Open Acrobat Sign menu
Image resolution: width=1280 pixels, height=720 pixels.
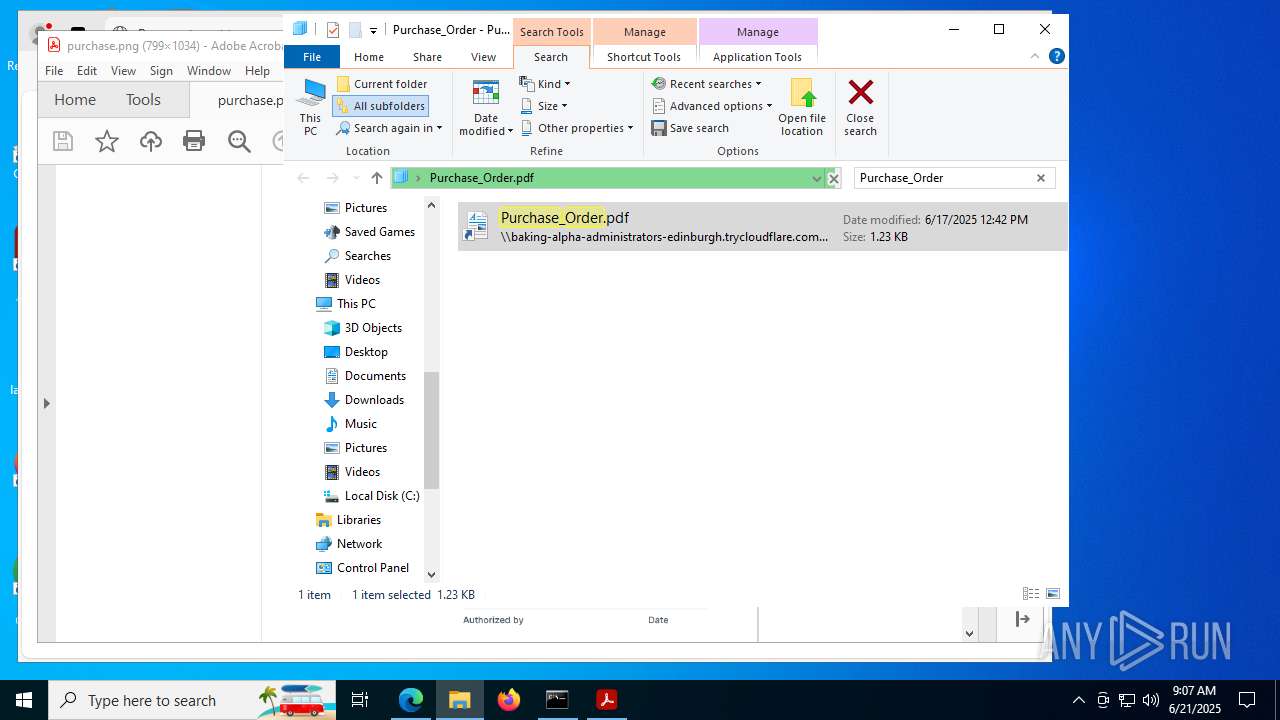pos(161,71)
